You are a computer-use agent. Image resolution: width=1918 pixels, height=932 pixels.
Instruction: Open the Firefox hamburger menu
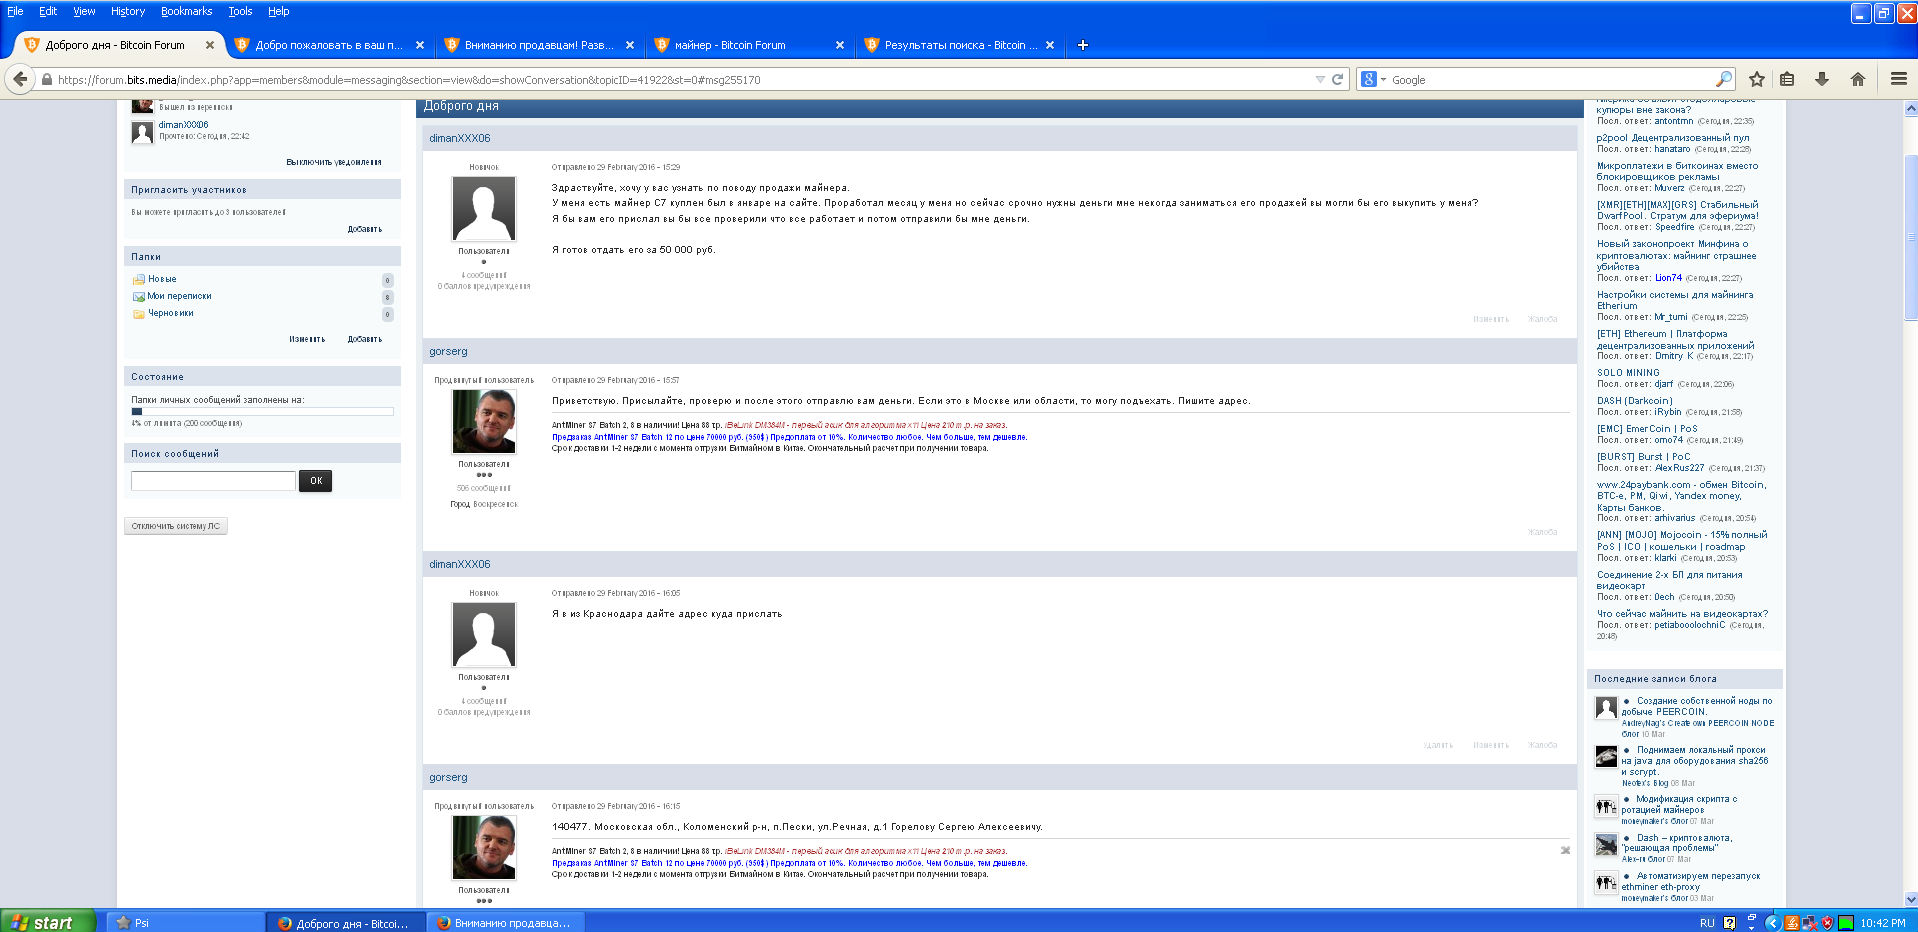1898,79
